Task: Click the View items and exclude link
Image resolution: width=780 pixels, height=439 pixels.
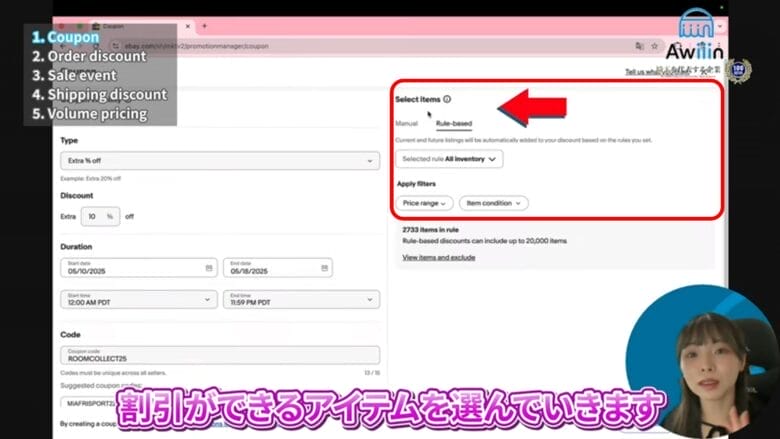Action: pyautogui.click(x=438, y=257)
